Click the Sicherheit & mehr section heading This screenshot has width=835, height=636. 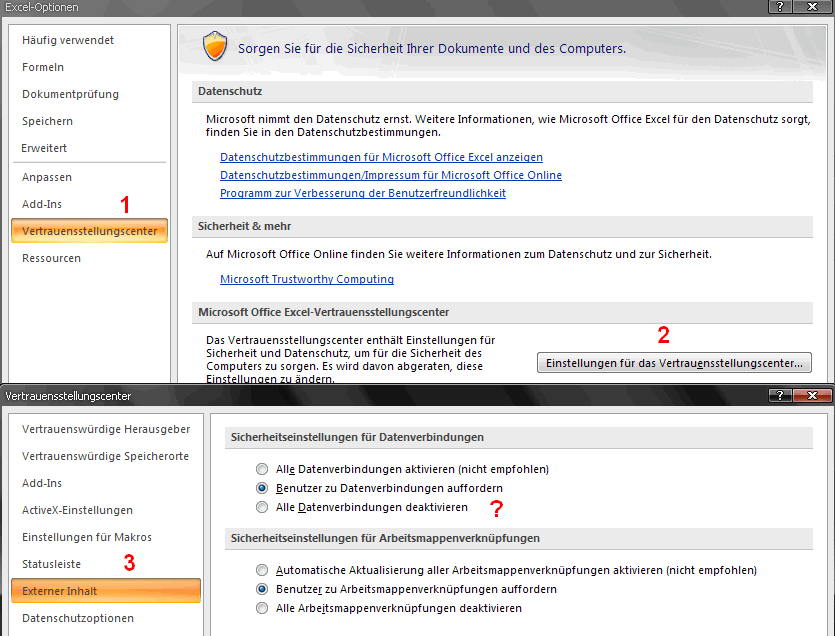(x=244, y=226)
